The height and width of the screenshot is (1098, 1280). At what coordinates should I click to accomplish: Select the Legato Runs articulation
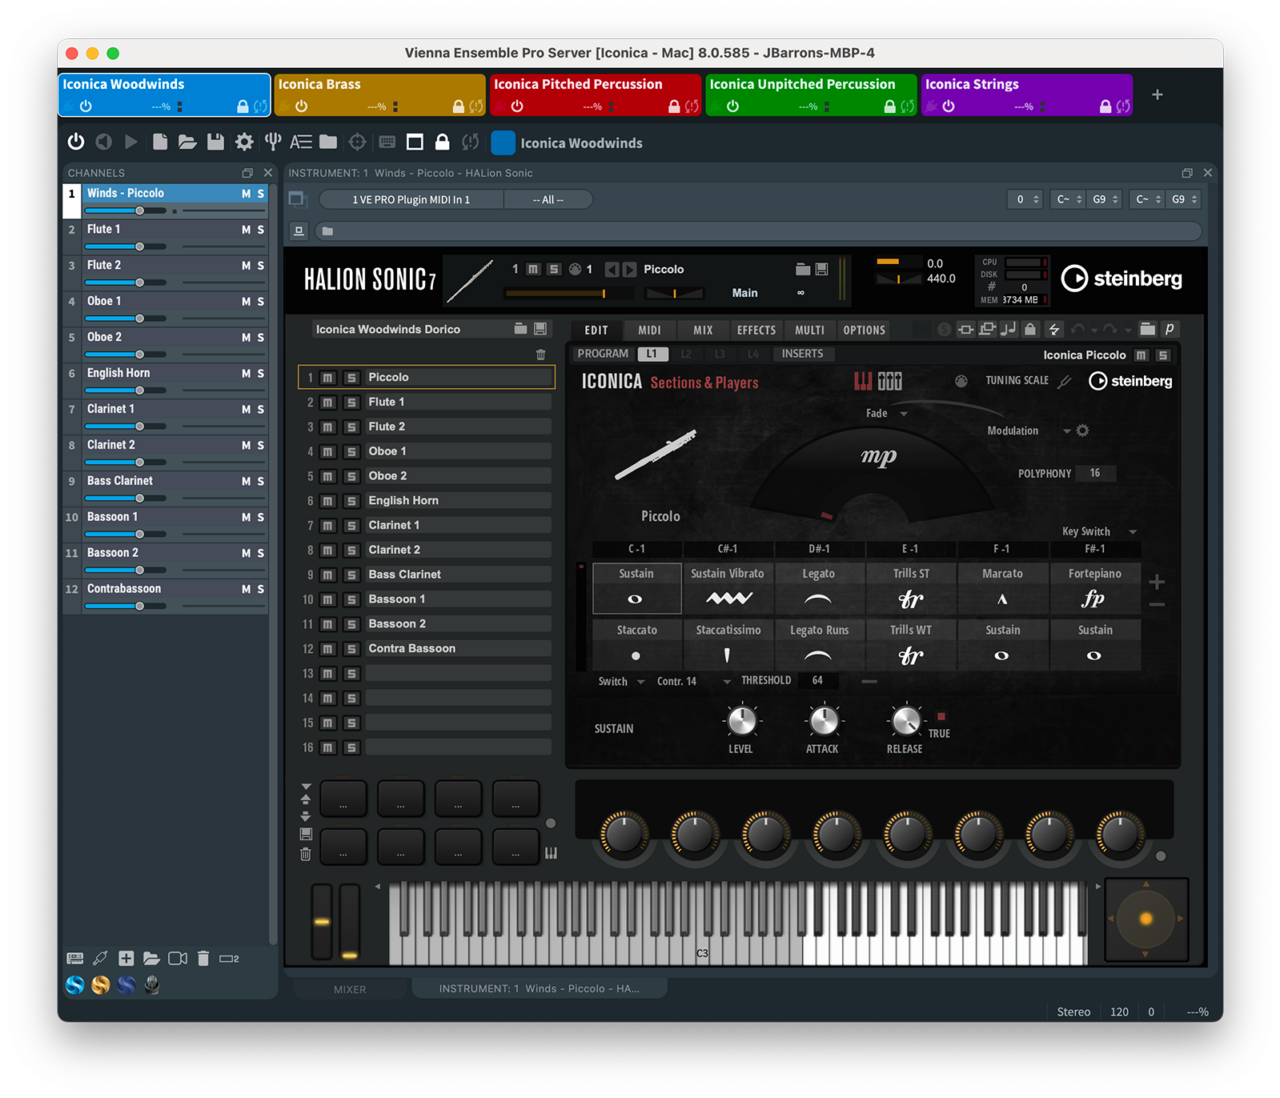click(x=819, y=644)
